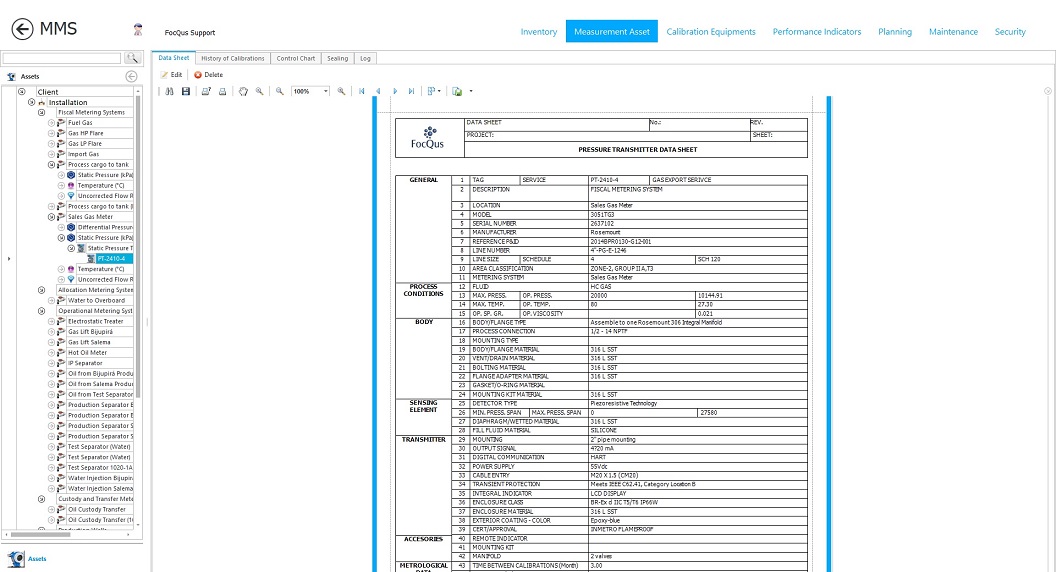Click the Edit pencil button
The height and width of the screenshot is (572, 1056).
tap(171, 75)
